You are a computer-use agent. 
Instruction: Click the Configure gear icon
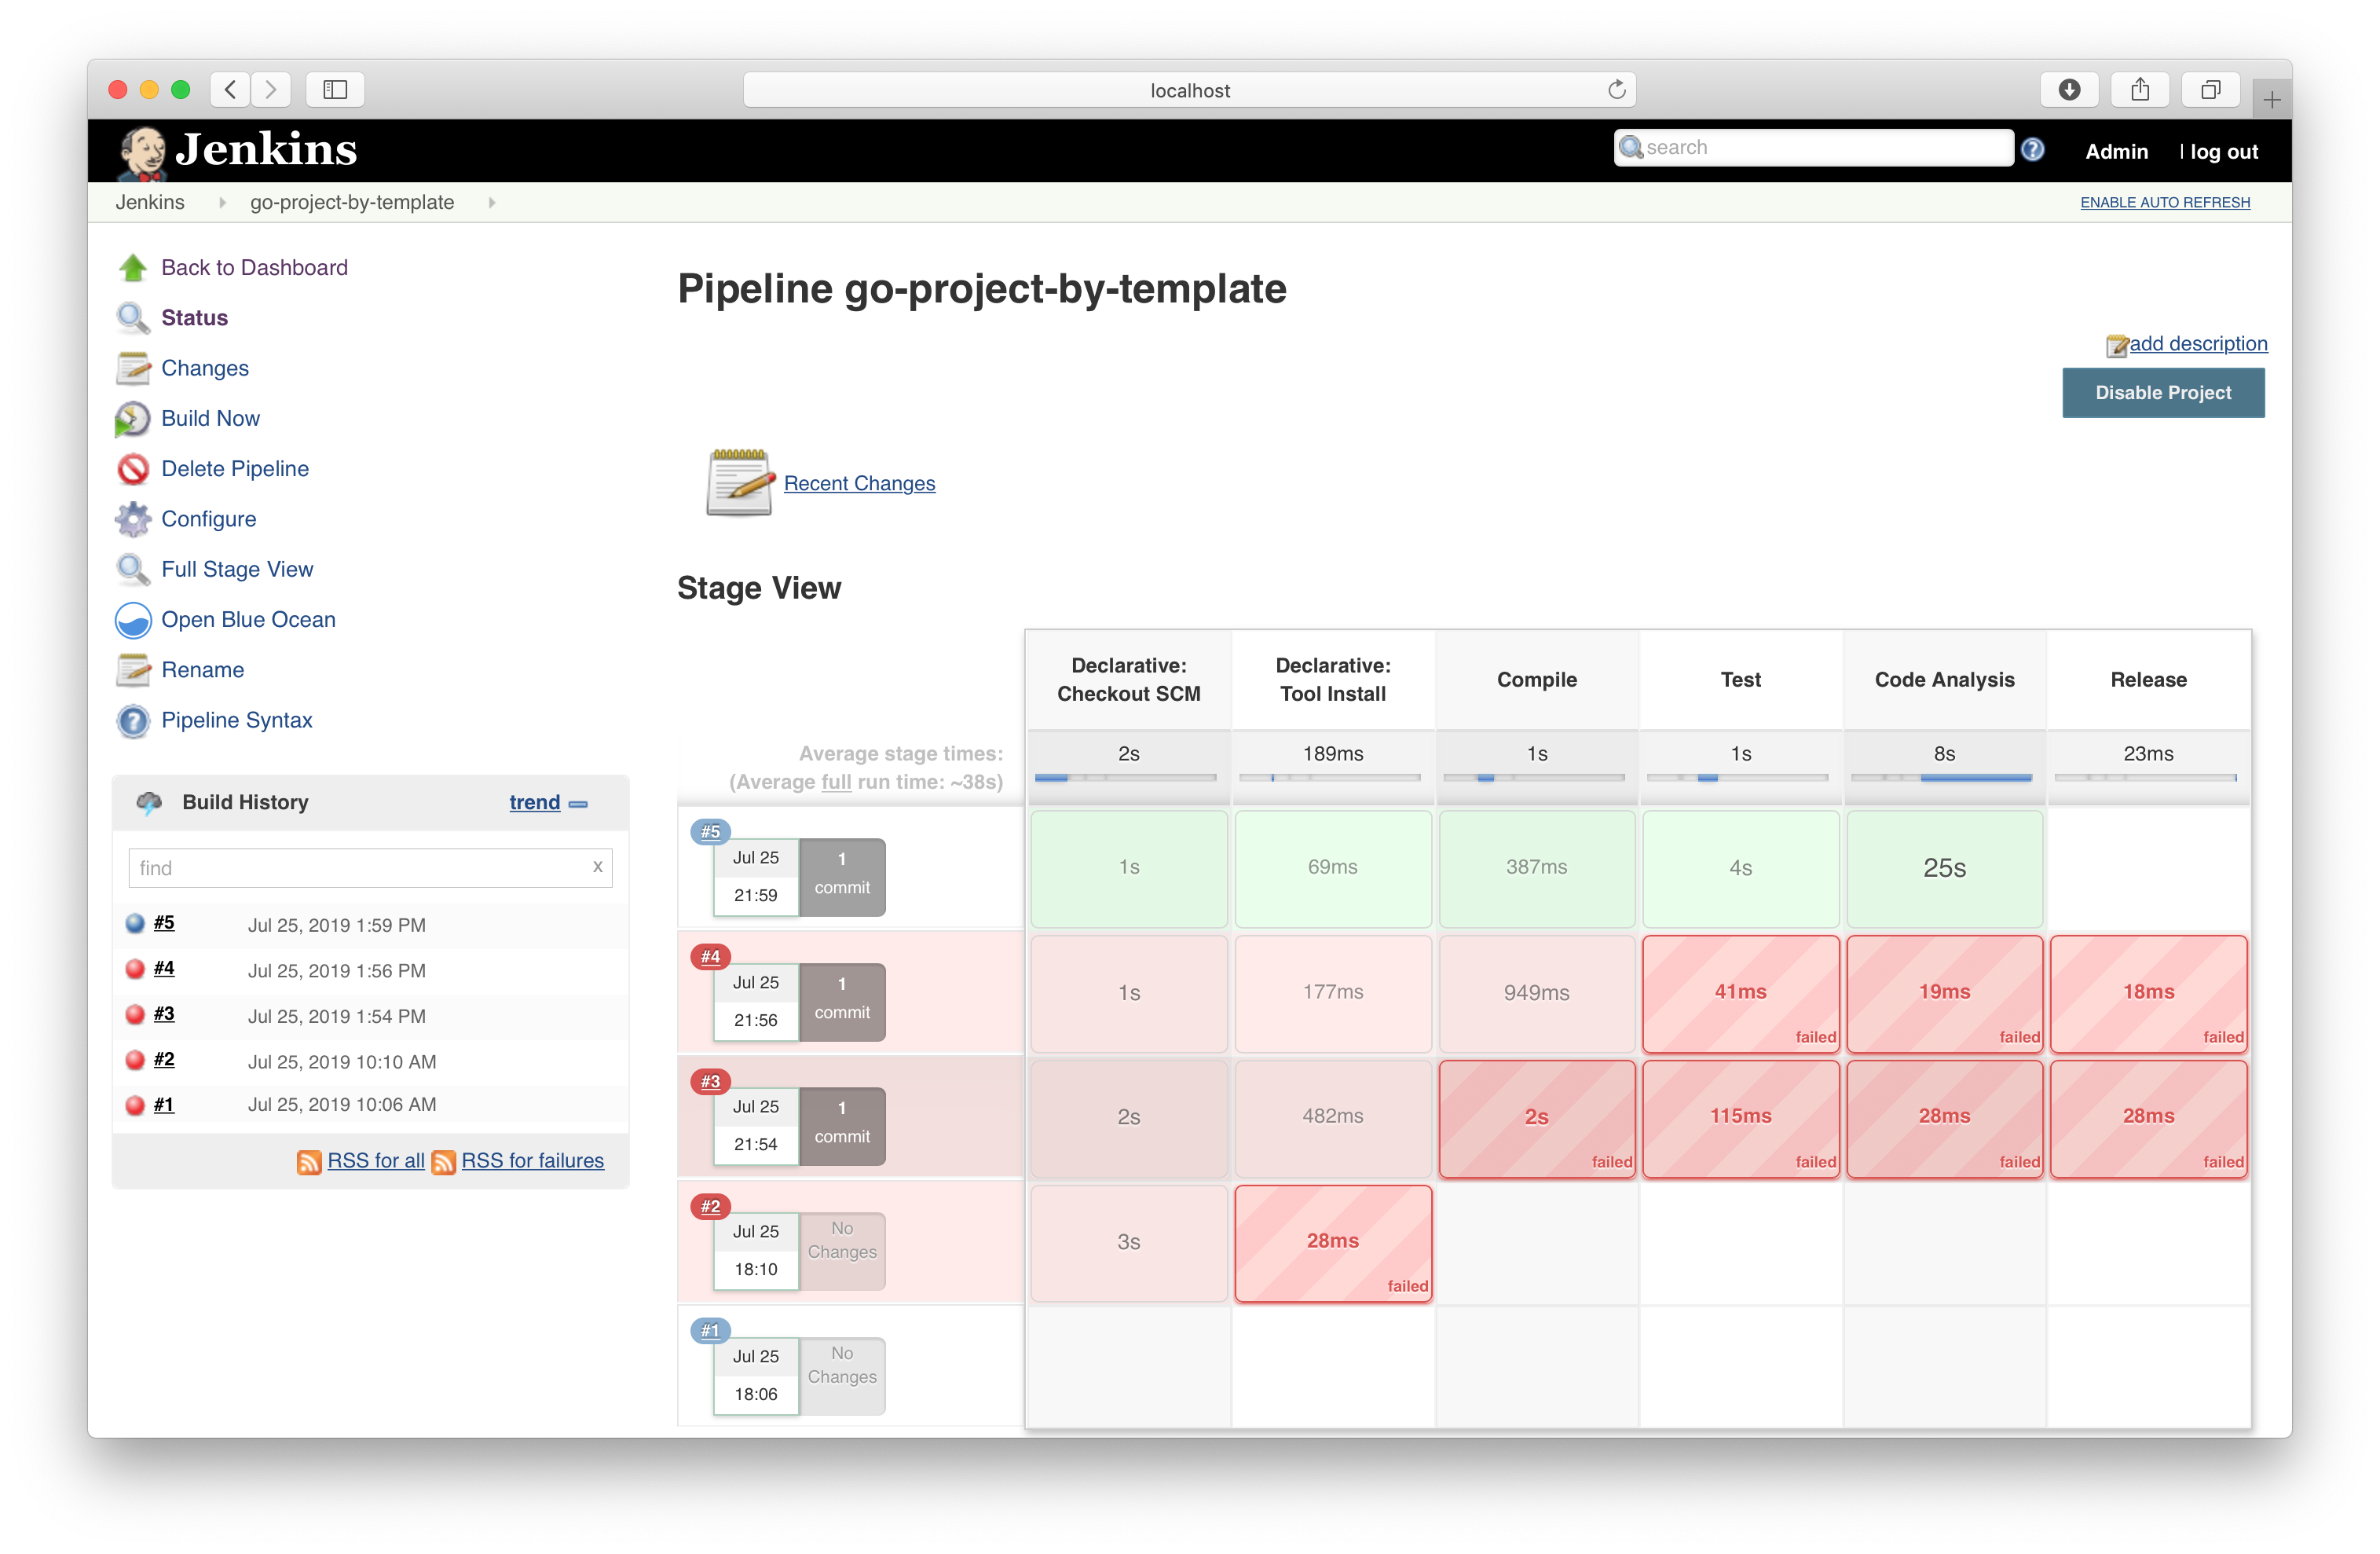pos(132,519)
